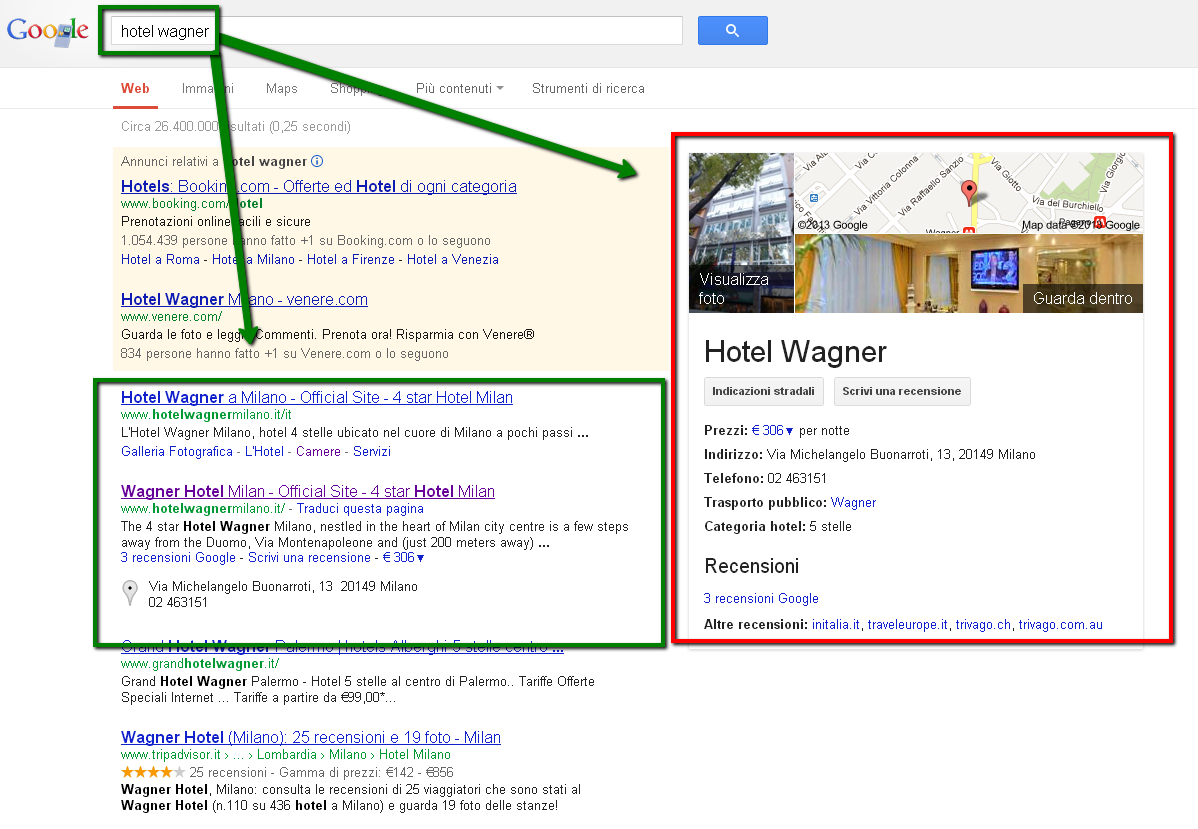Viewport: 1198px width, 829px height.
Task: Click the ad info icon beside Annunci
Action: coord(317,161)
